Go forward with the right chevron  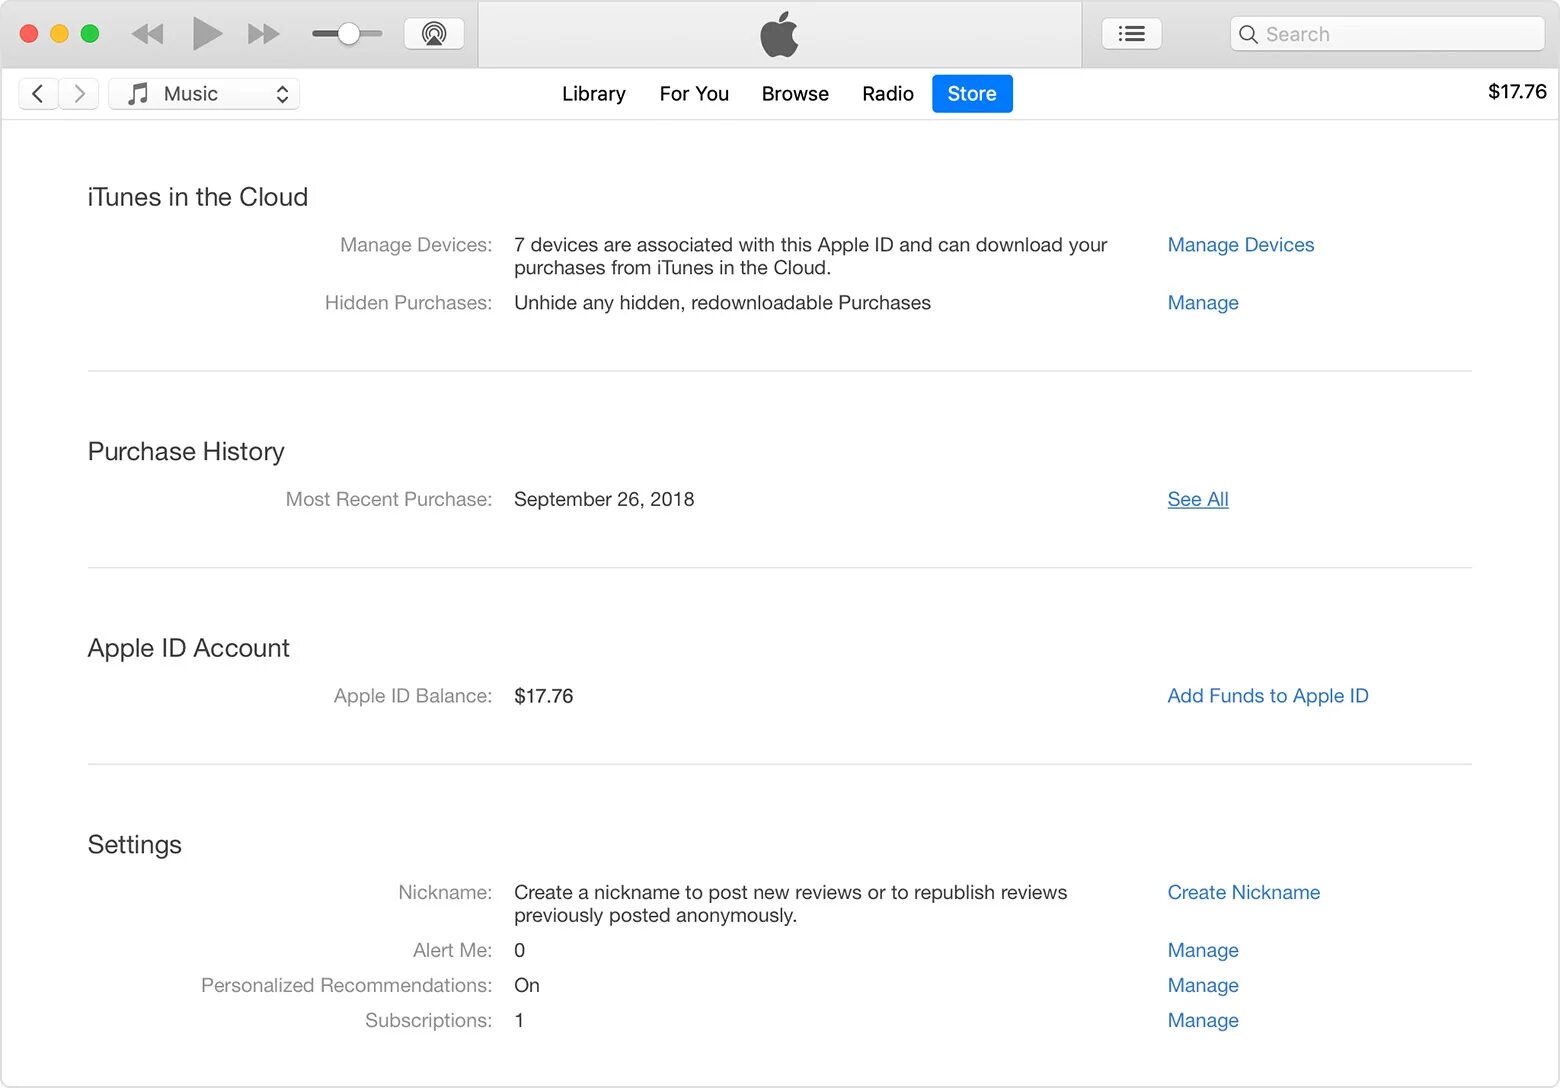pos(79,94)
